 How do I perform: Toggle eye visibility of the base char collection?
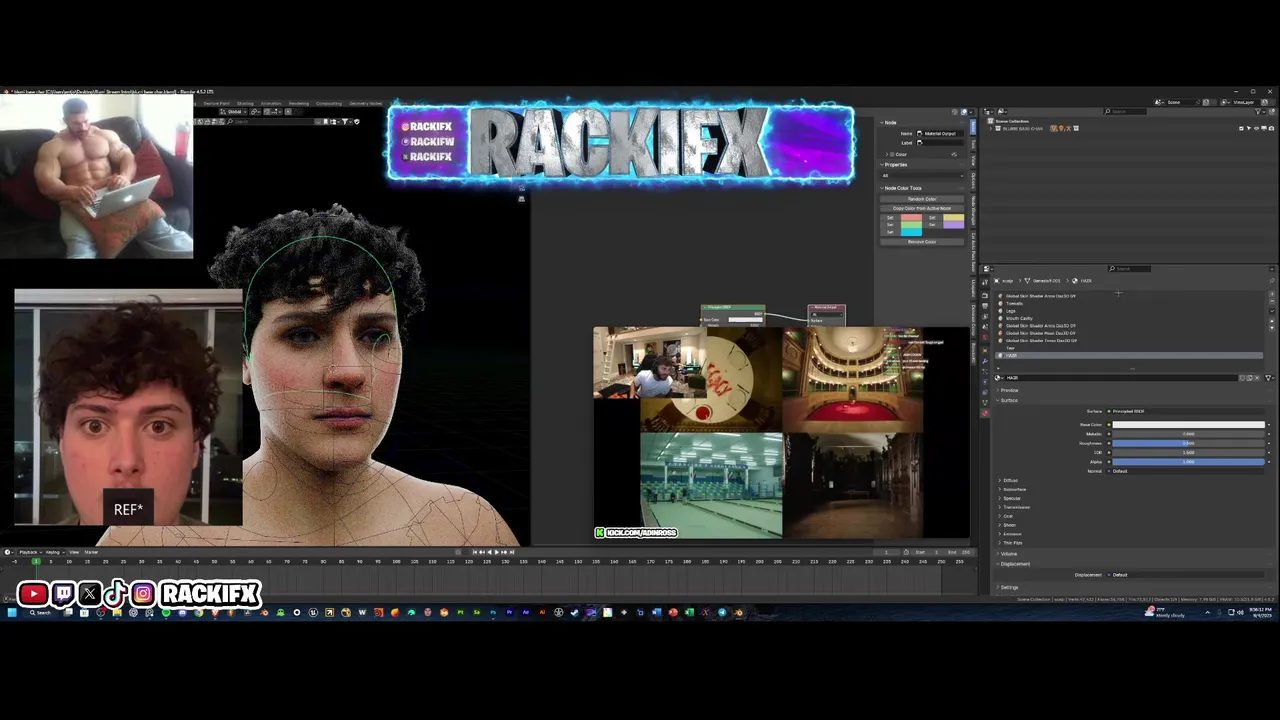click(x=1256, y=128)
